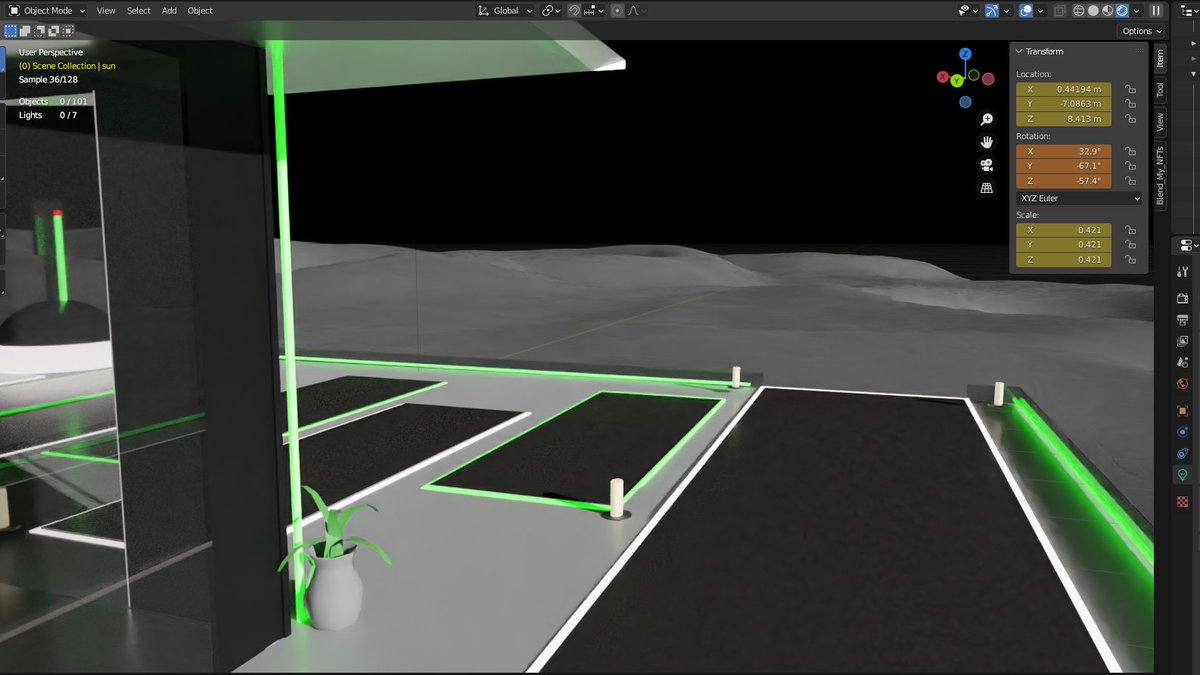Toggle viewport gizmos icon
This screenshot has width=1200, height=675.
click(x=992, y=11)
